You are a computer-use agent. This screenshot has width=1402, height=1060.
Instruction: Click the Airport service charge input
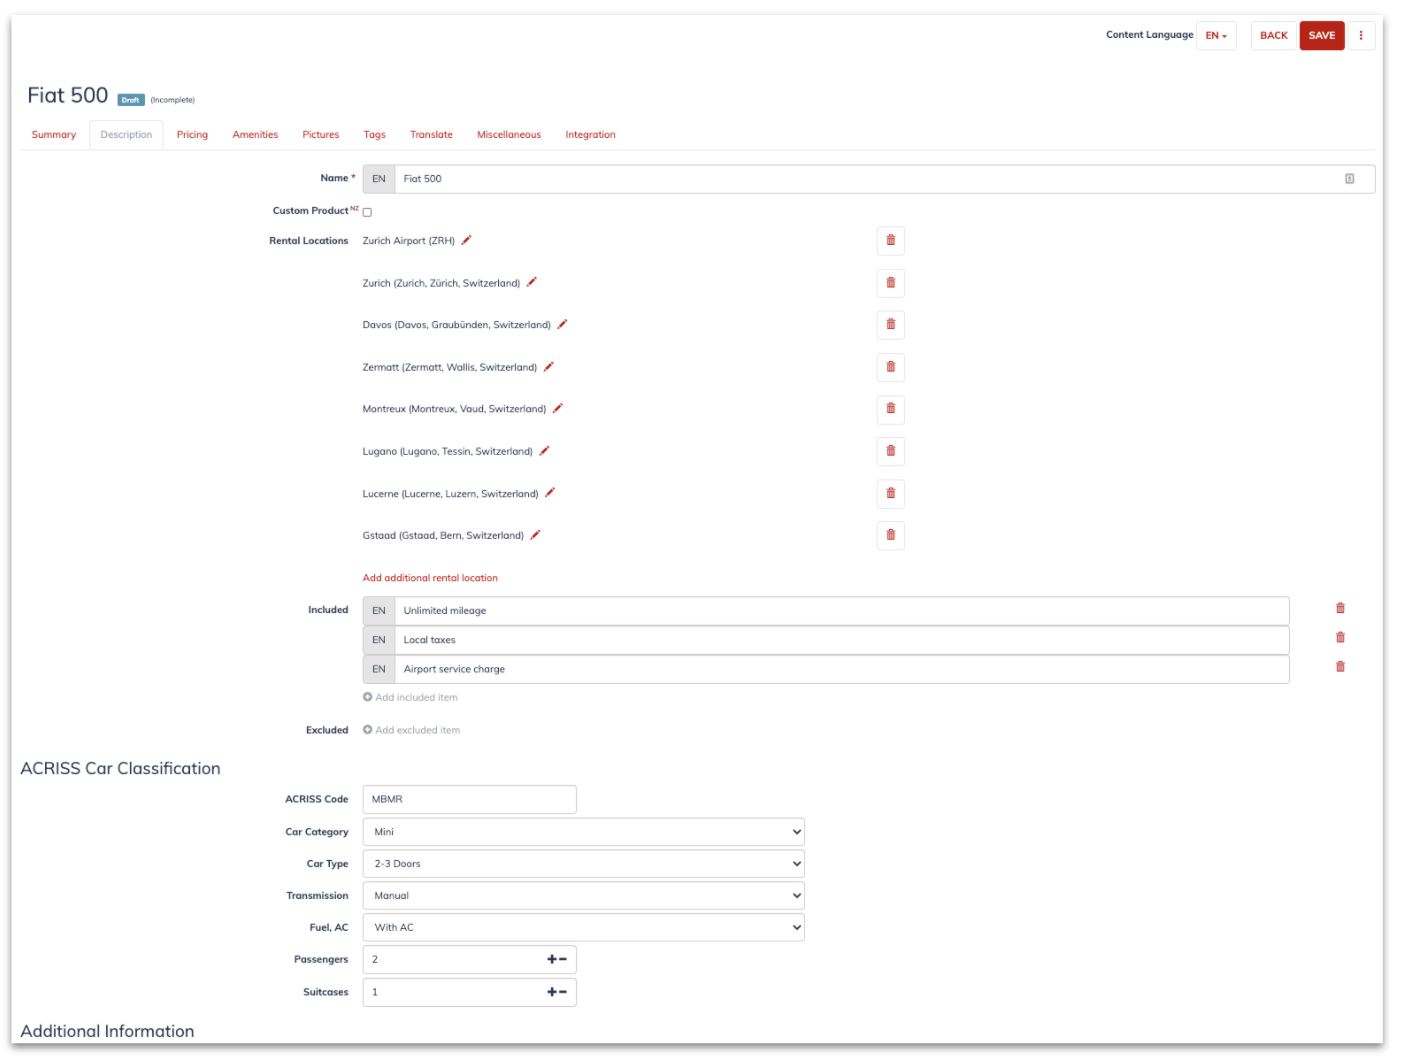[842, 669]
